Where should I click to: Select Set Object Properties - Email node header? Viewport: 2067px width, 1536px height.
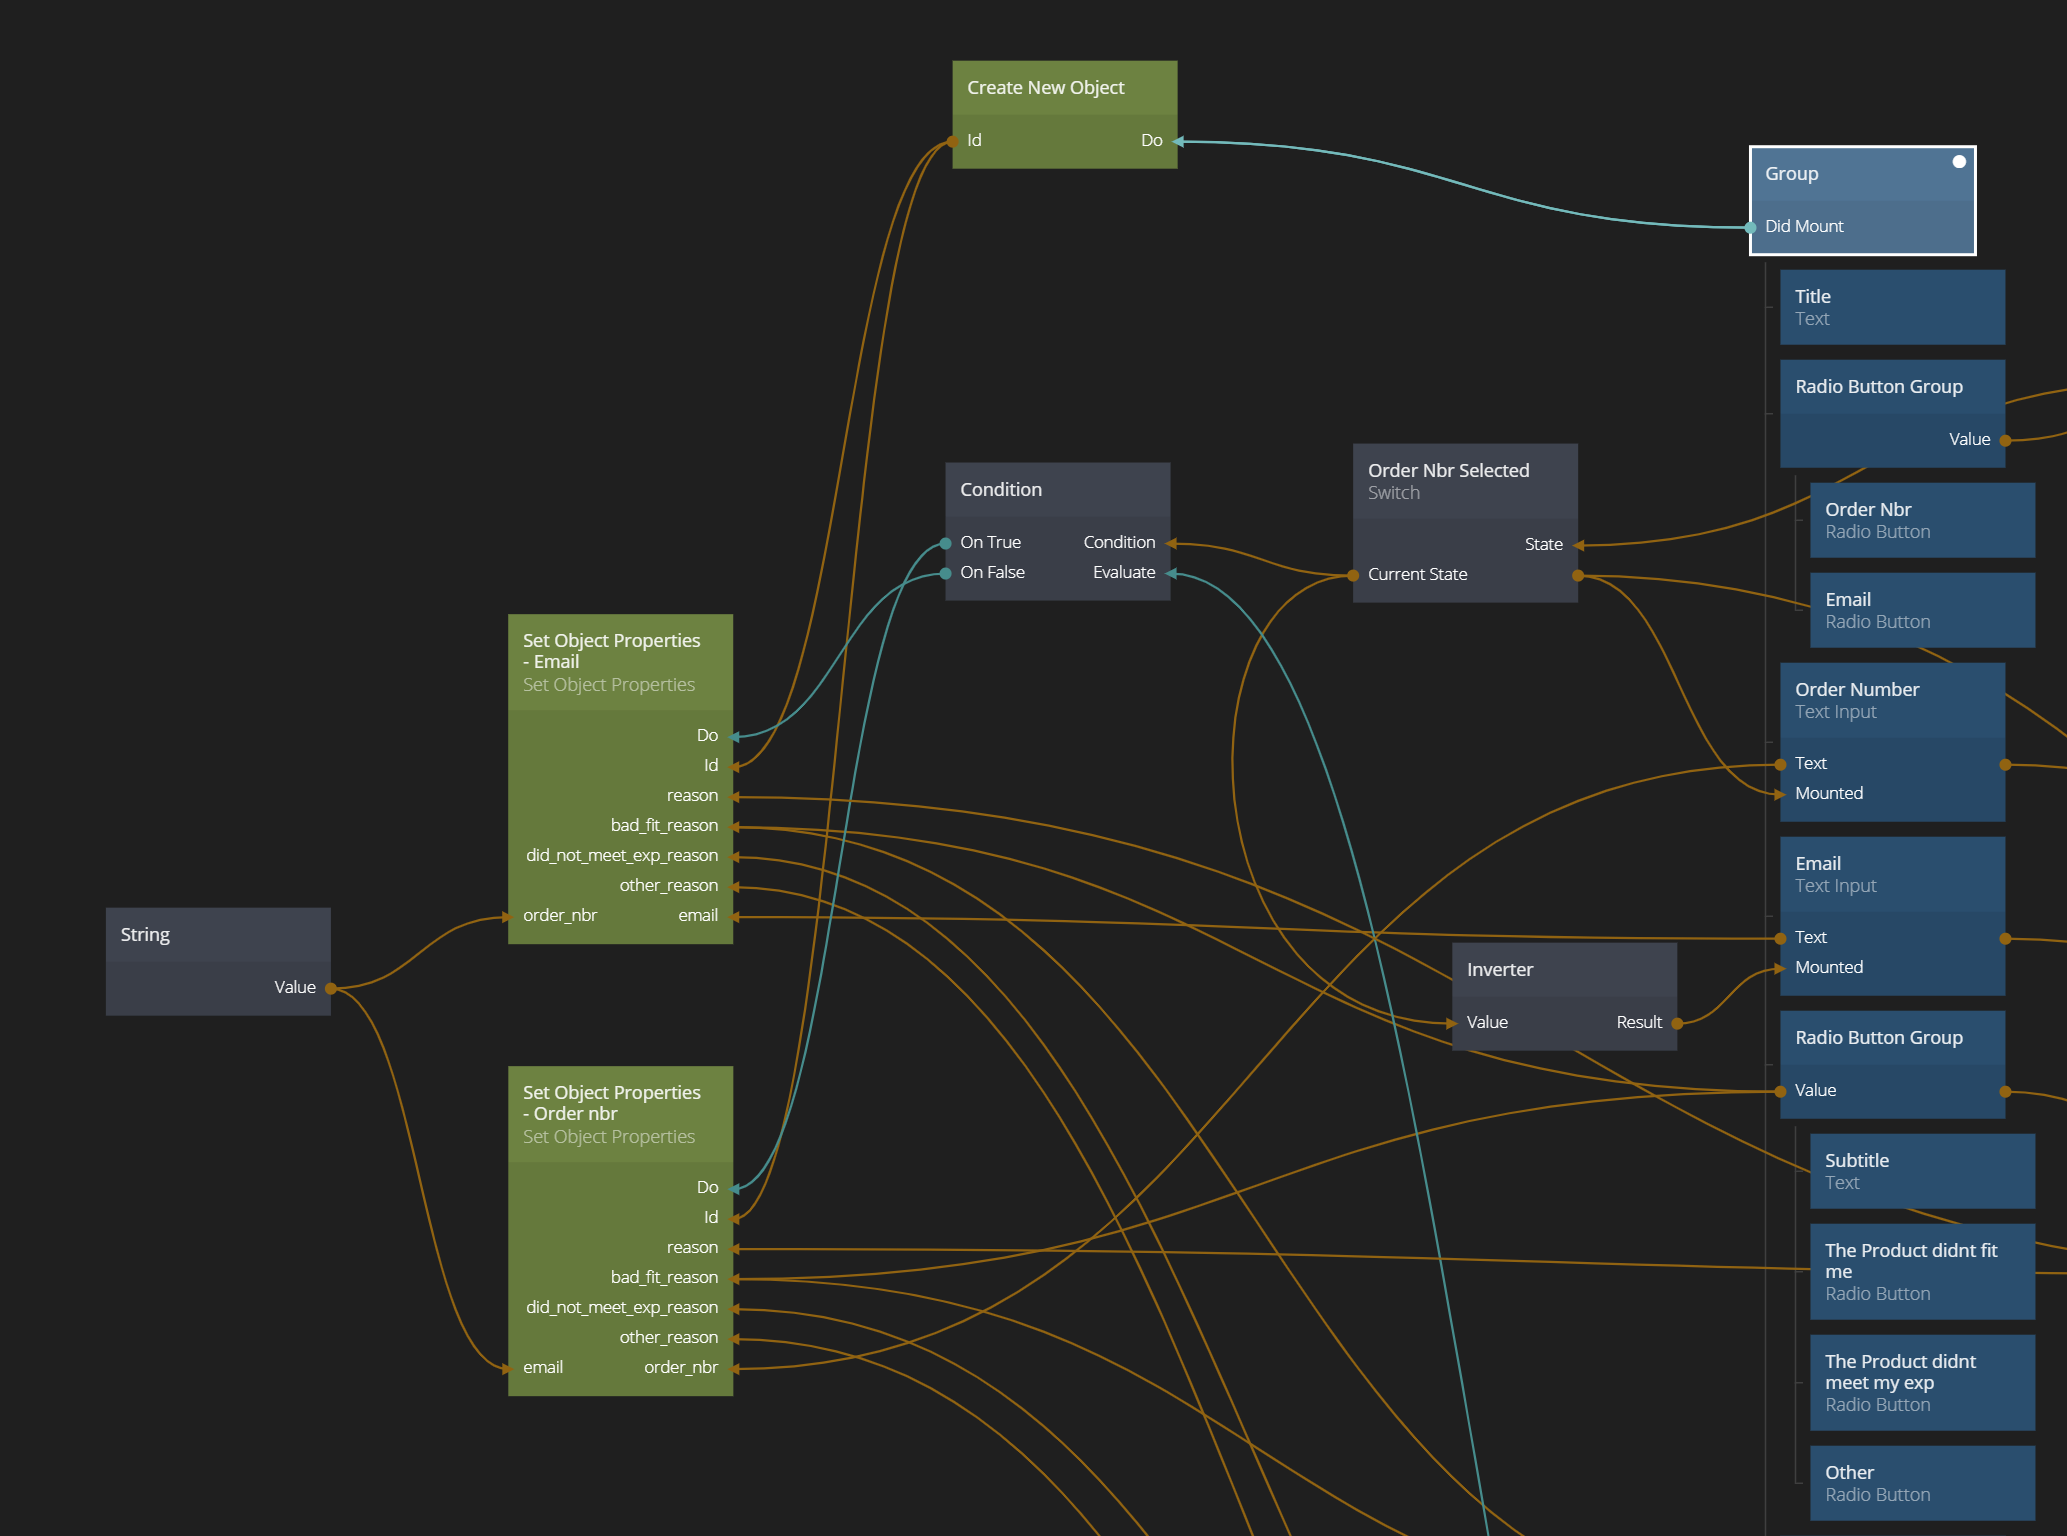coord(620,662)
